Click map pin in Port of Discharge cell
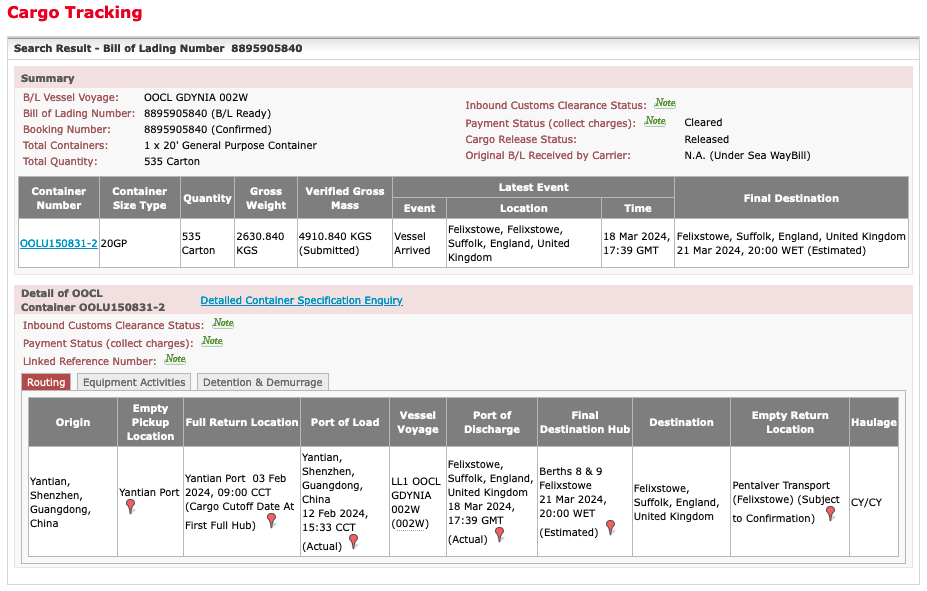Image resolution: width=927 pixels, height=591 pixels. click(x=499, y=534)
